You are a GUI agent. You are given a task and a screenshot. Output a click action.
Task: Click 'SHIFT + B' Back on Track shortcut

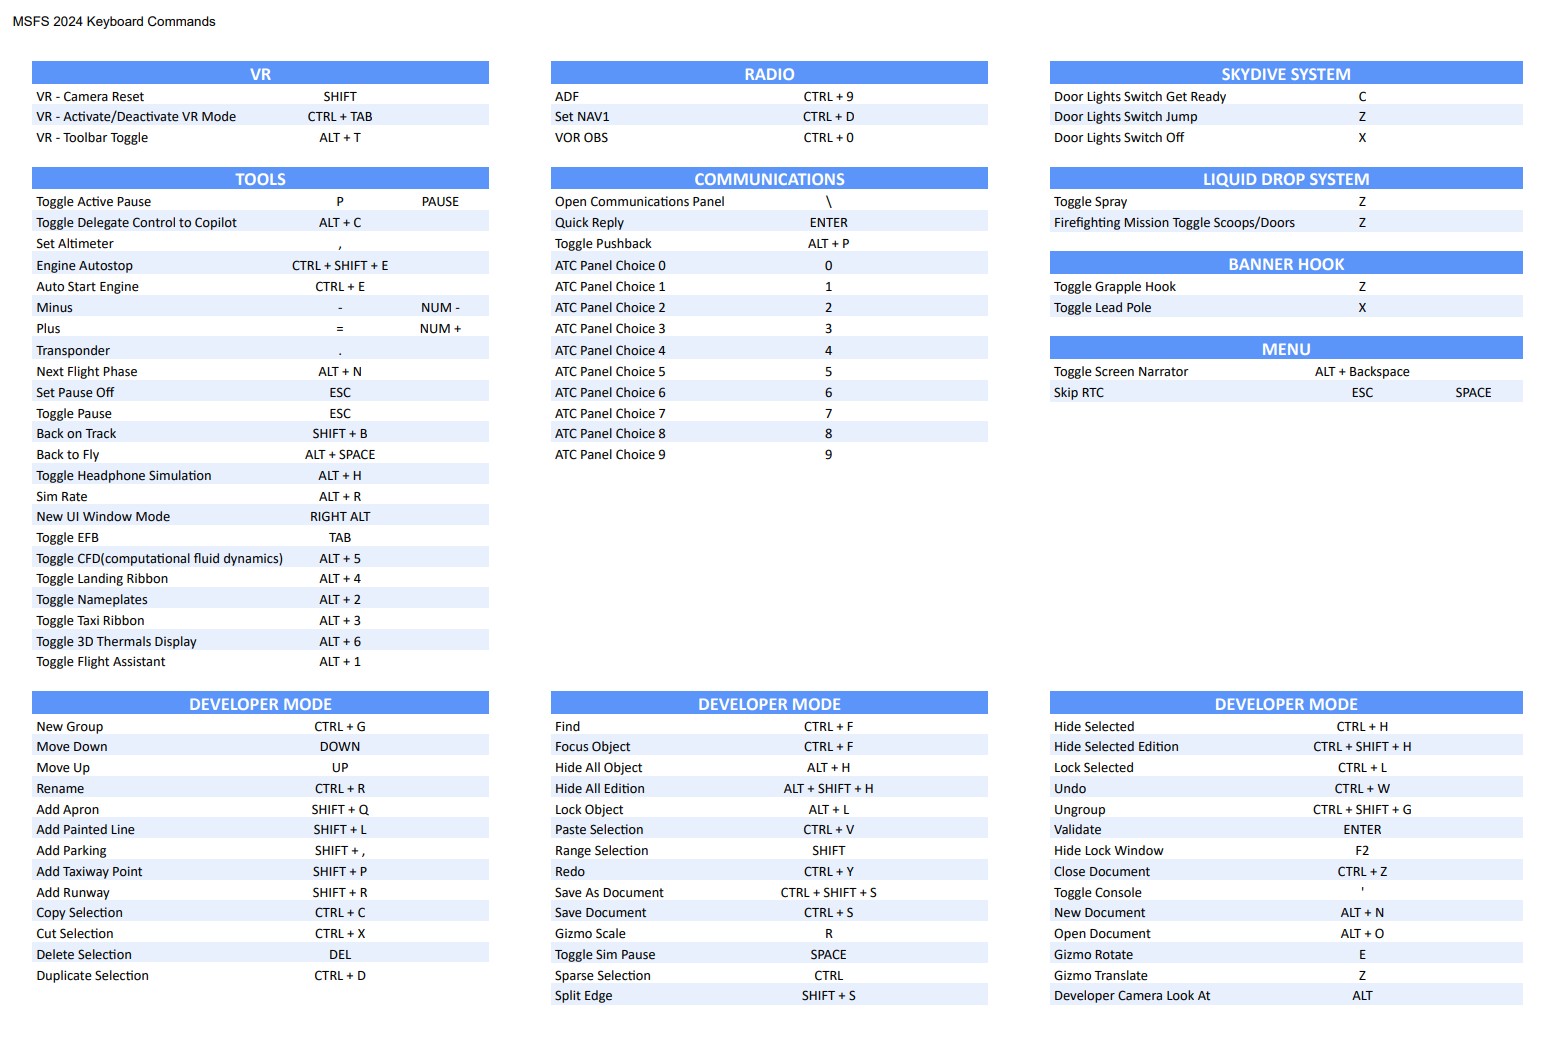pos(340,434)
